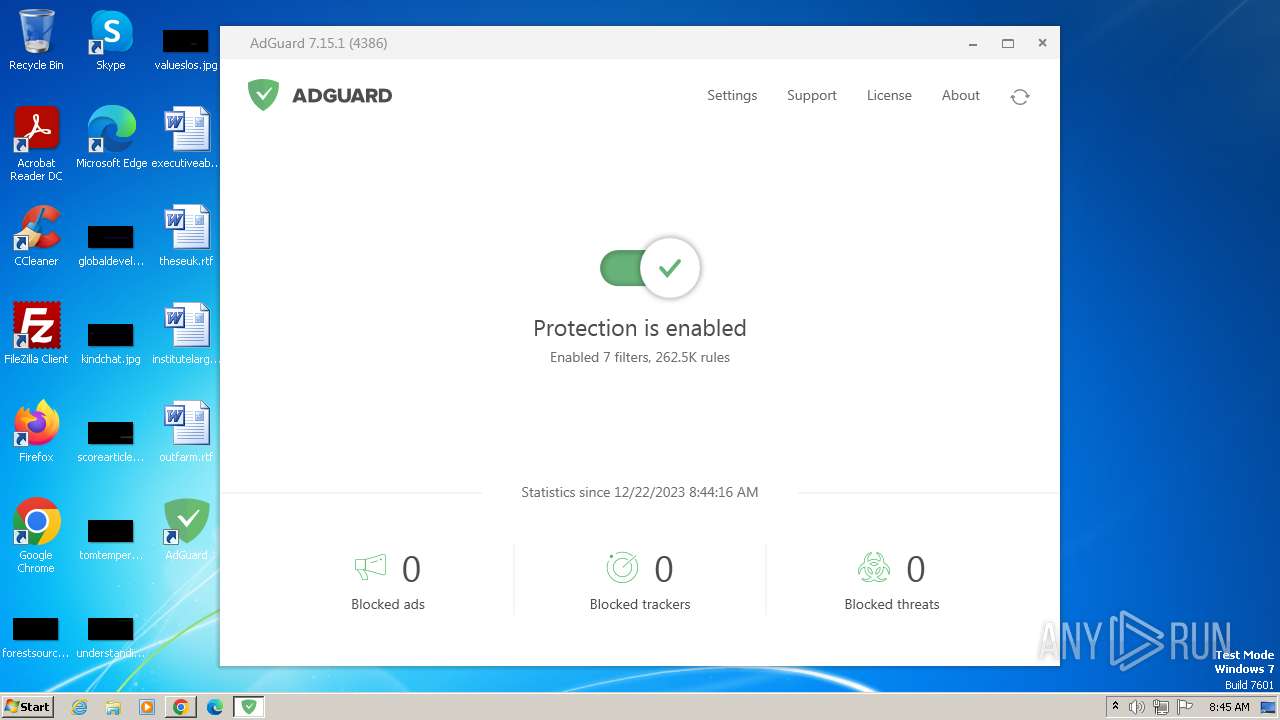Open the Action Center flag icon
The image size is (1280, 720).
pyautogui.click(x=1185, y=707)
